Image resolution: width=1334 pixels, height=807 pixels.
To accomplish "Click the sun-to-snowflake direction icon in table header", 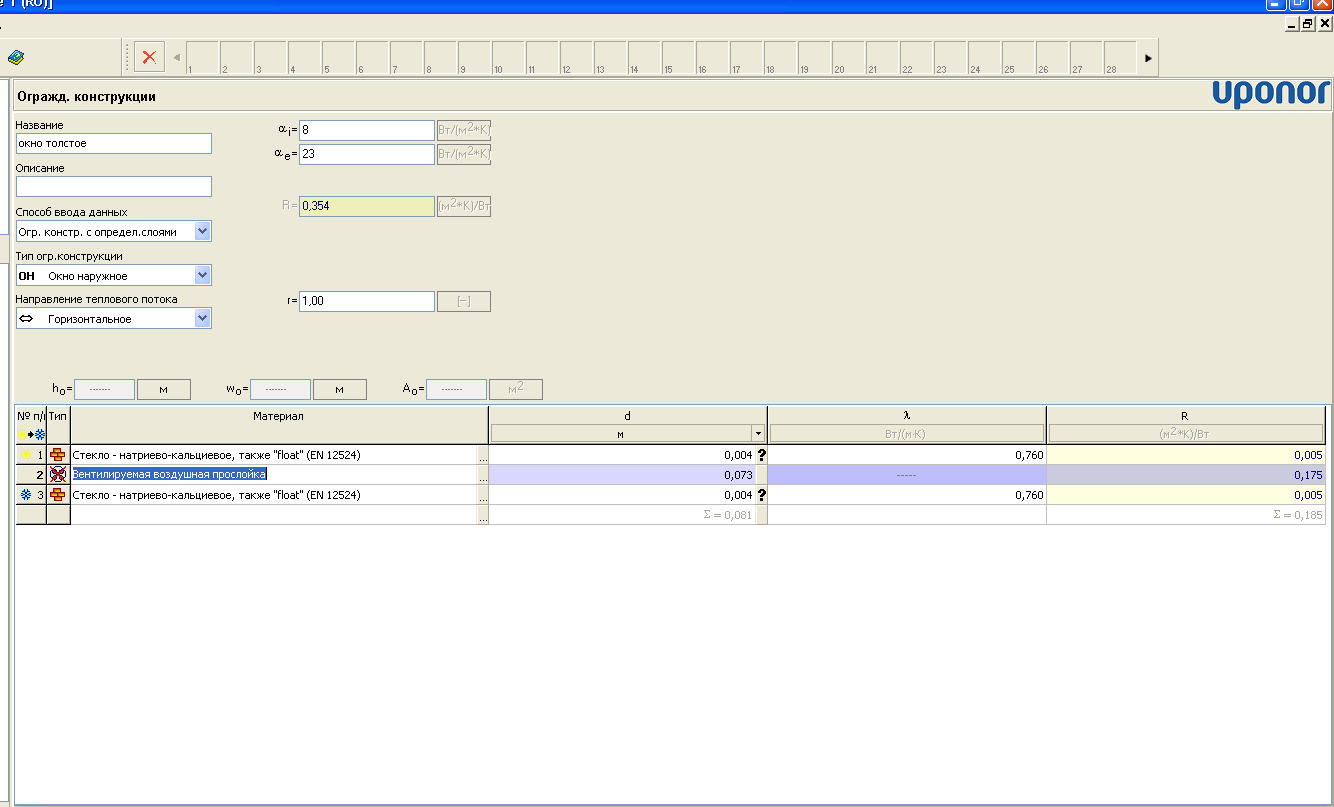I will [x=29, y=434].
